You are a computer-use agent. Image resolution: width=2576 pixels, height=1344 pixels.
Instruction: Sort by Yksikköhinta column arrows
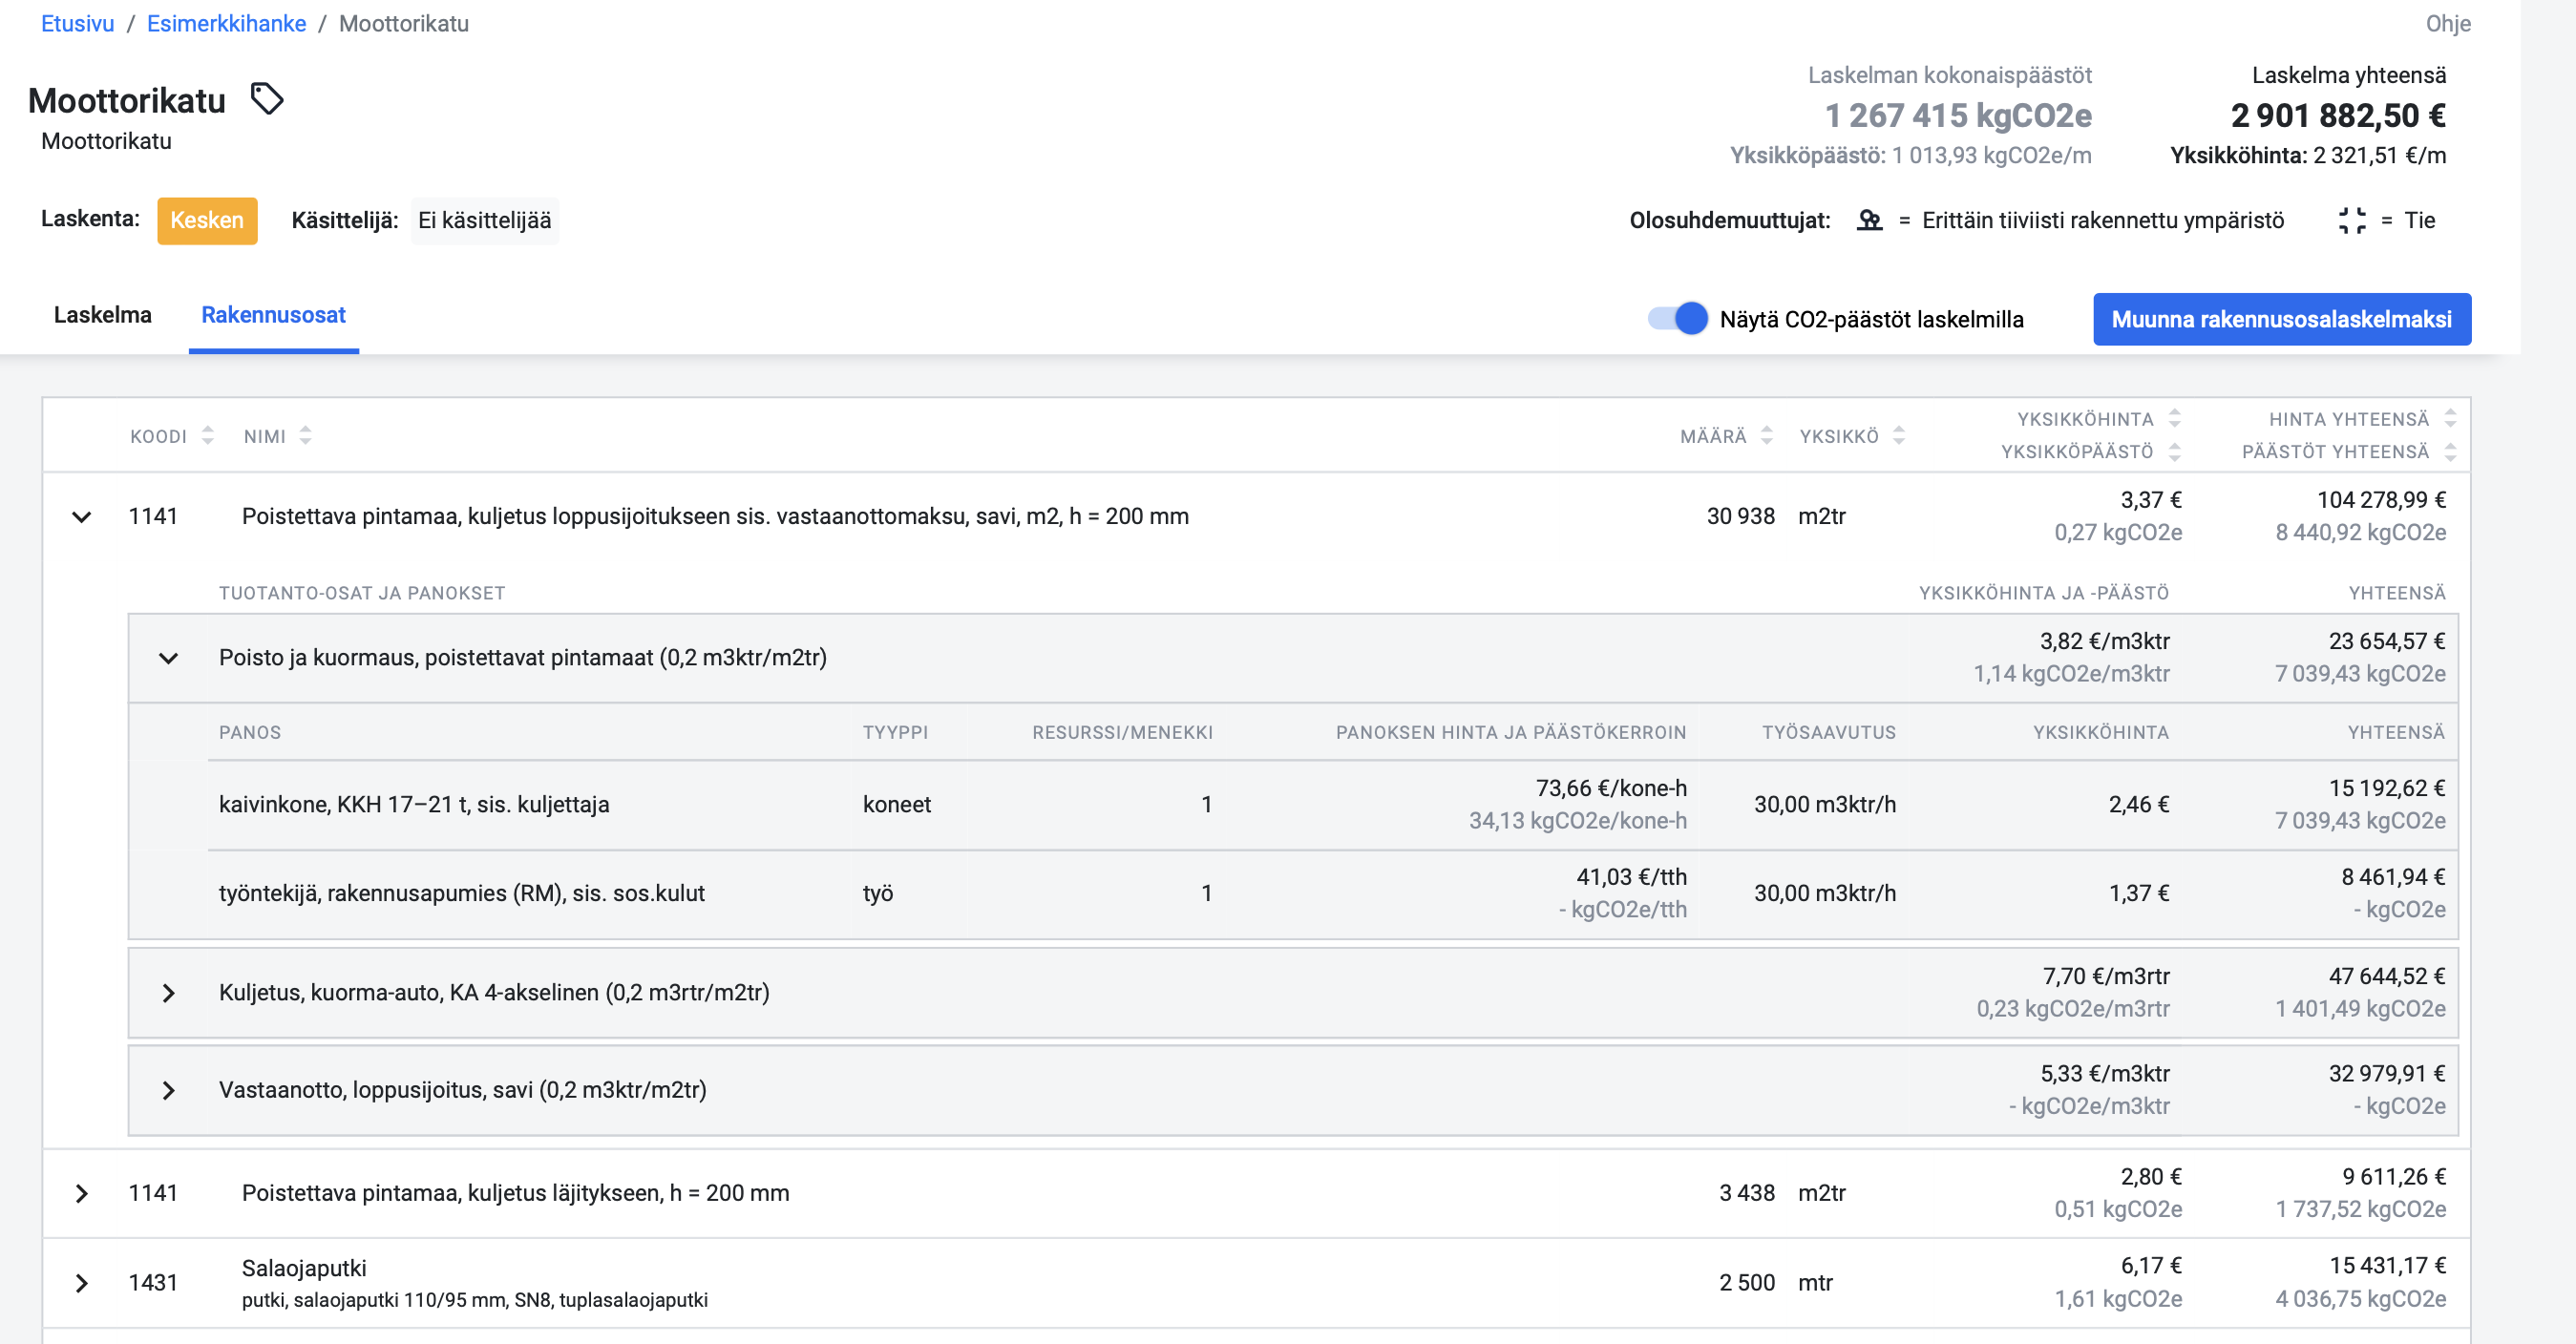(2175, 418)
